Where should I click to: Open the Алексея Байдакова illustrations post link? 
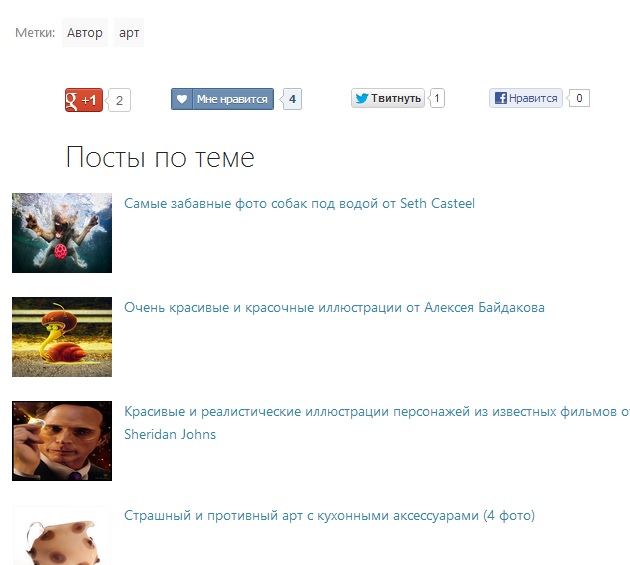pyautogui.click(x=334, y=307)
